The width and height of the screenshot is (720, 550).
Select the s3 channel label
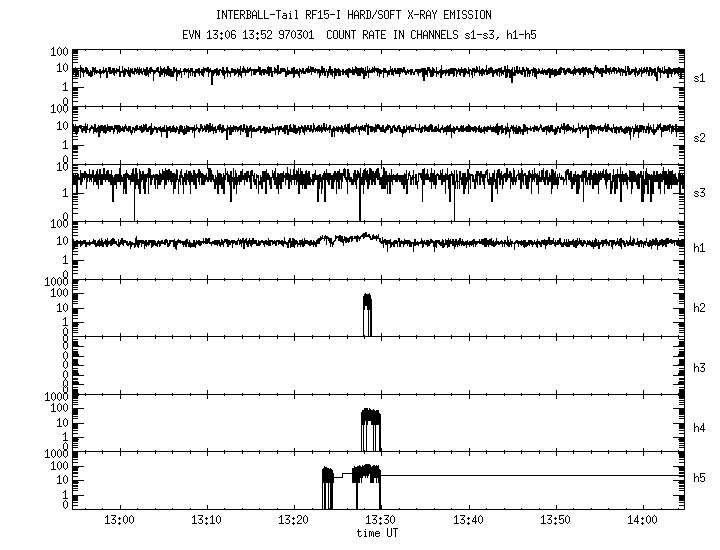click(700, 192)
